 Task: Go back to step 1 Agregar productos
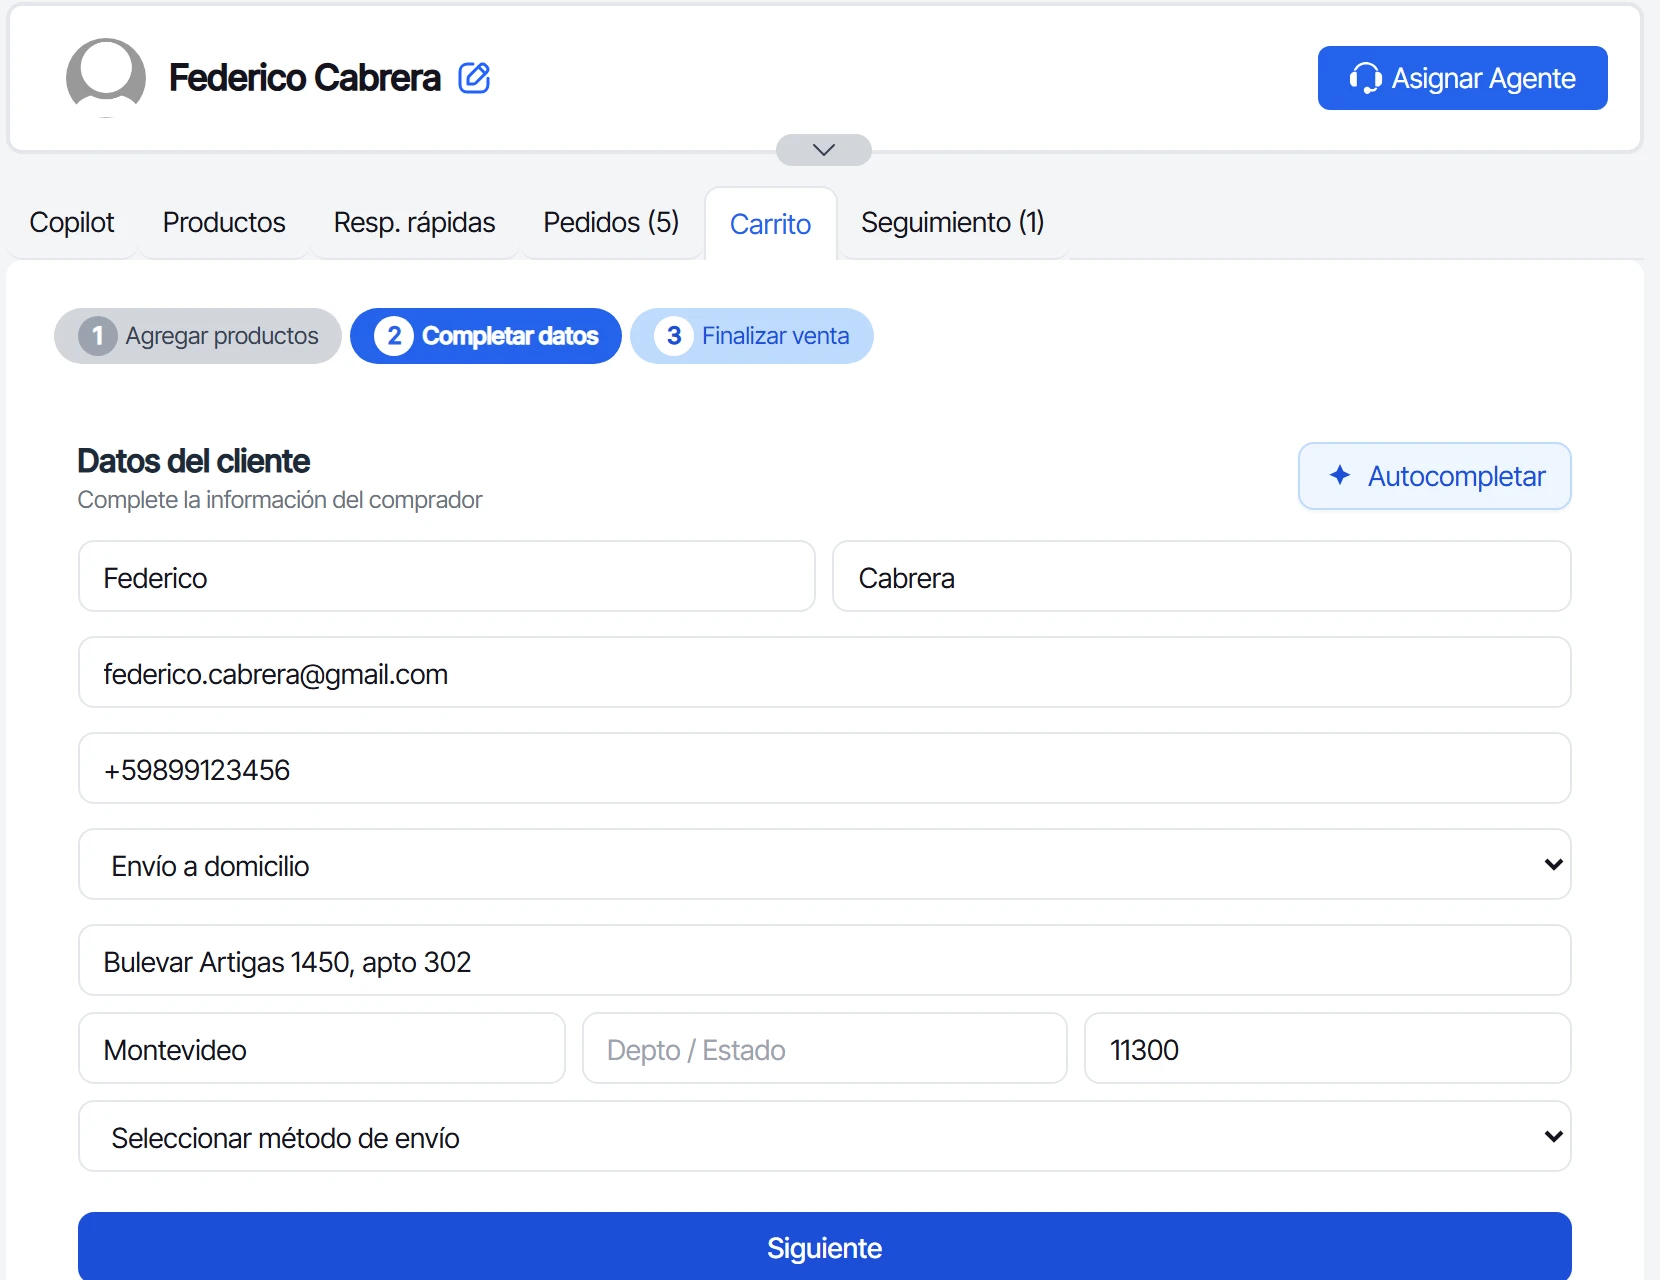[198, 336]
